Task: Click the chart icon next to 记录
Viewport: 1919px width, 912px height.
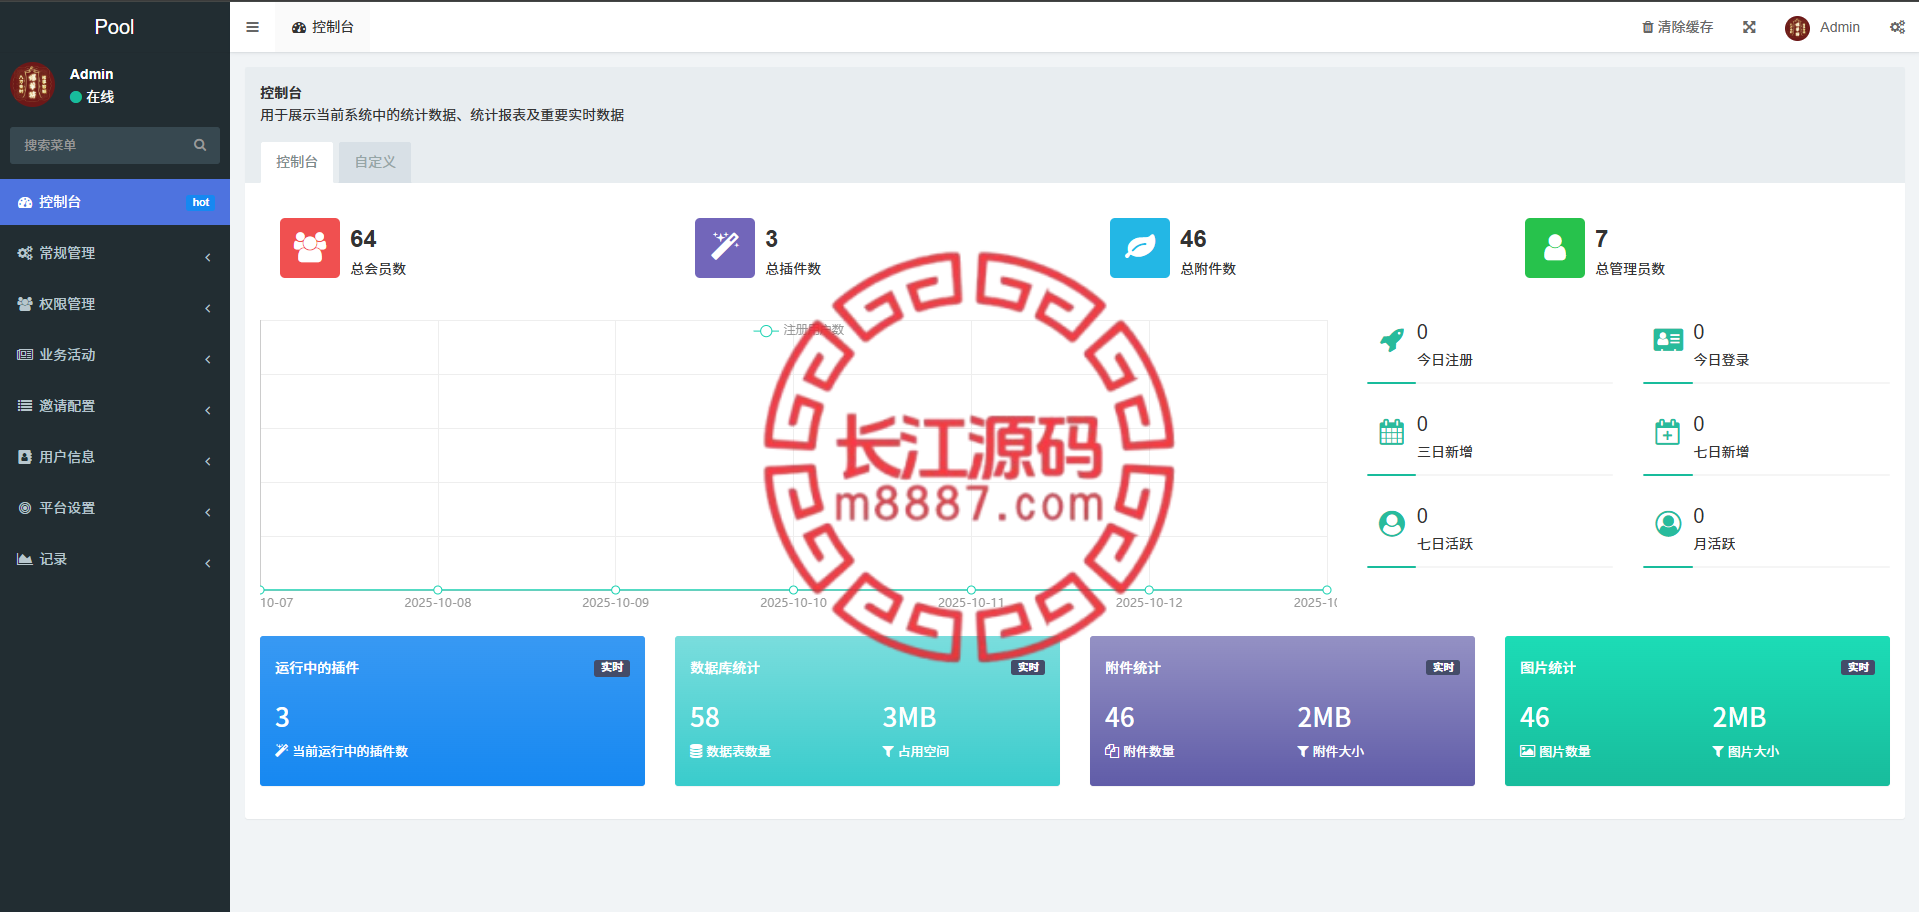Action: [25, 559]
